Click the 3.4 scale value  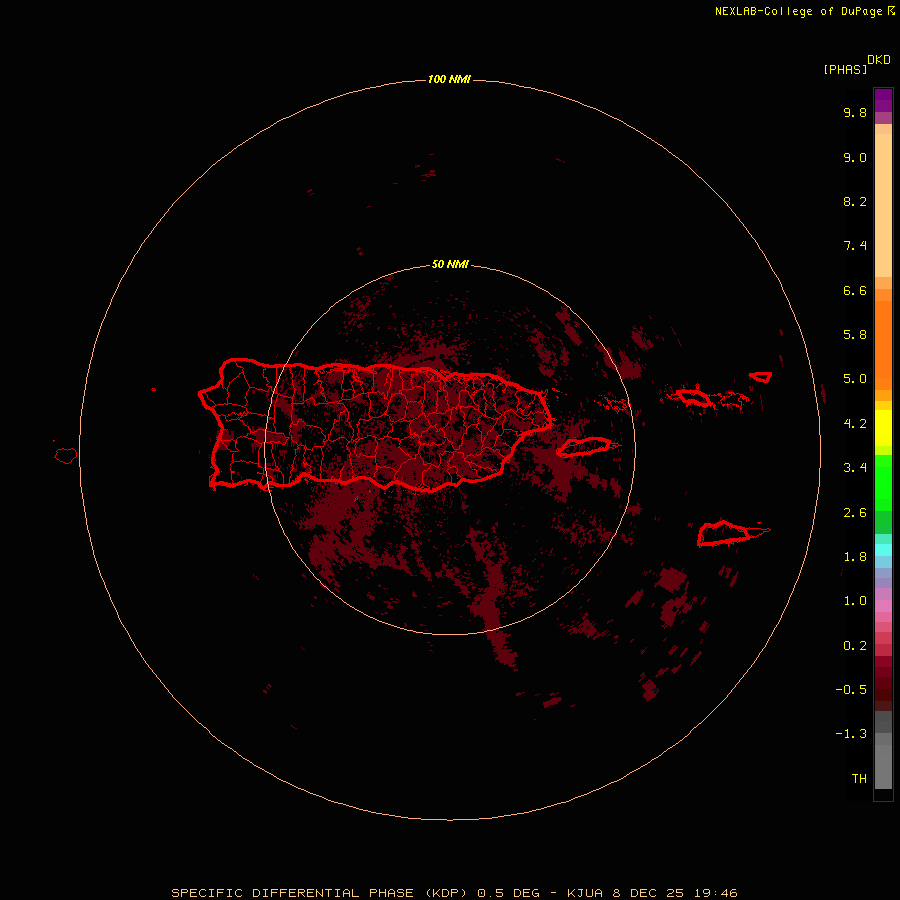coord(855,468)
